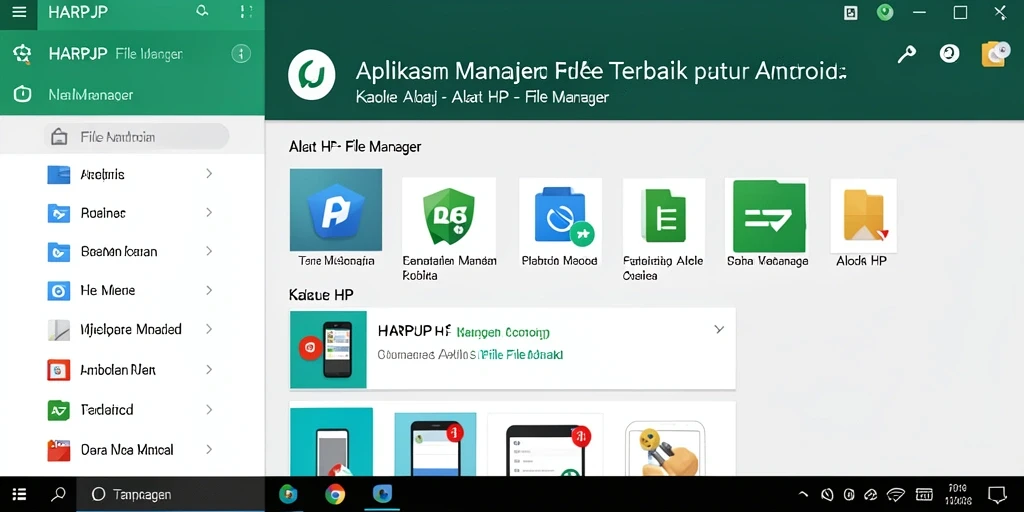
Task: Click the Kalaue HP section heading
Action: click(321, 295)
